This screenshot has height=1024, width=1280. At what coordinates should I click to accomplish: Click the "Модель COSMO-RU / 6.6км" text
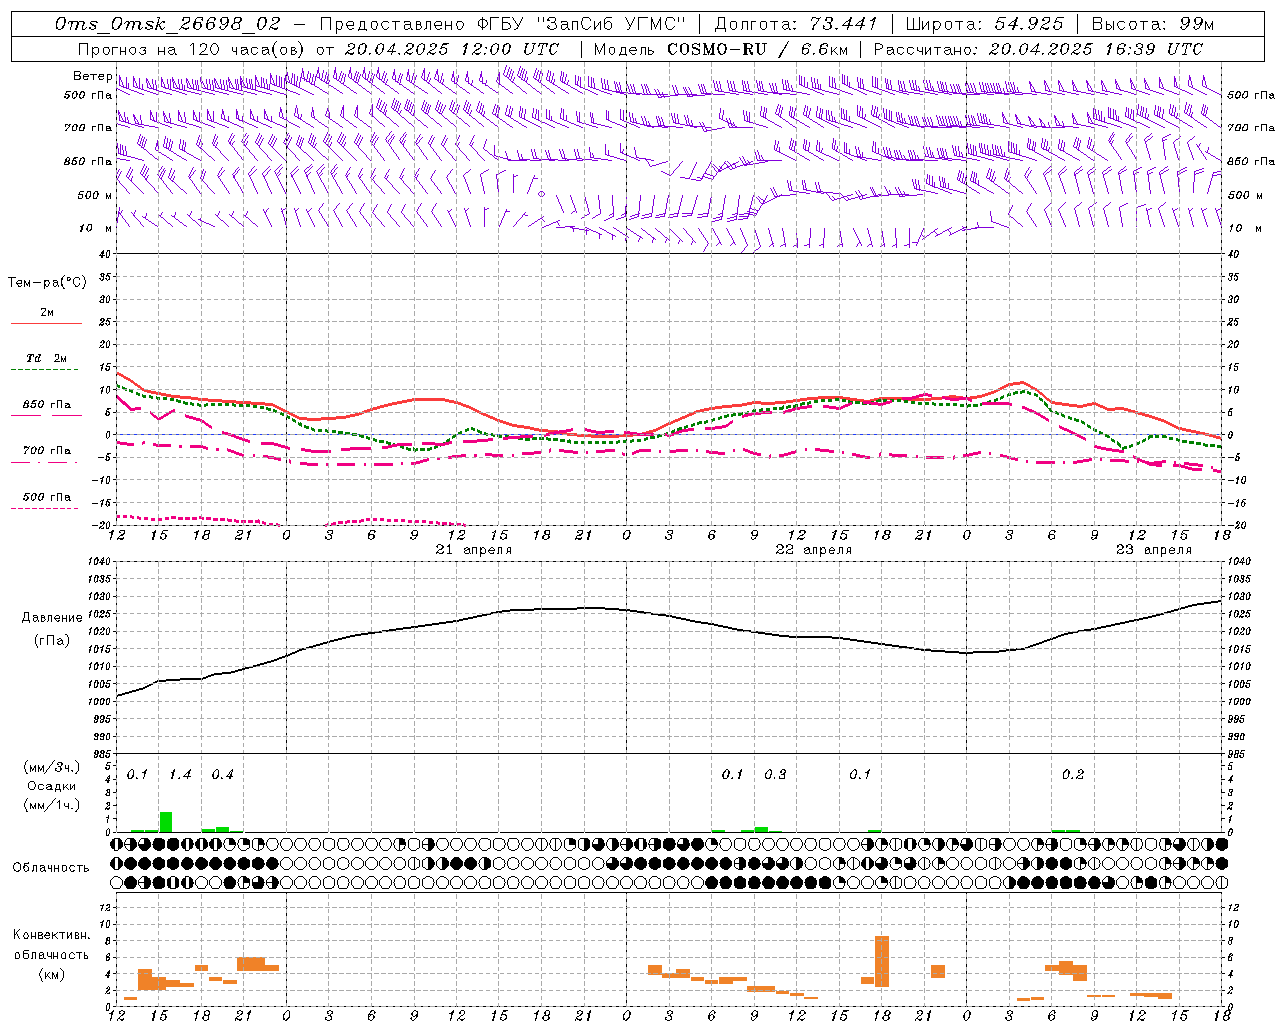[x=720, y=49]
